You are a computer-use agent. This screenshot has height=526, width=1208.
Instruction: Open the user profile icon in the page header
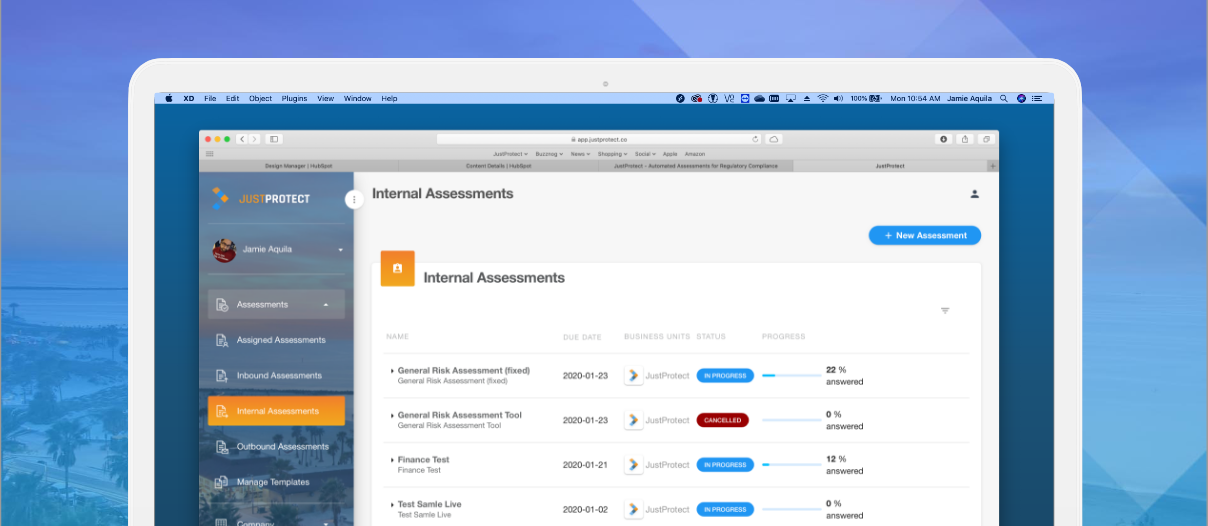pos(975,194)
